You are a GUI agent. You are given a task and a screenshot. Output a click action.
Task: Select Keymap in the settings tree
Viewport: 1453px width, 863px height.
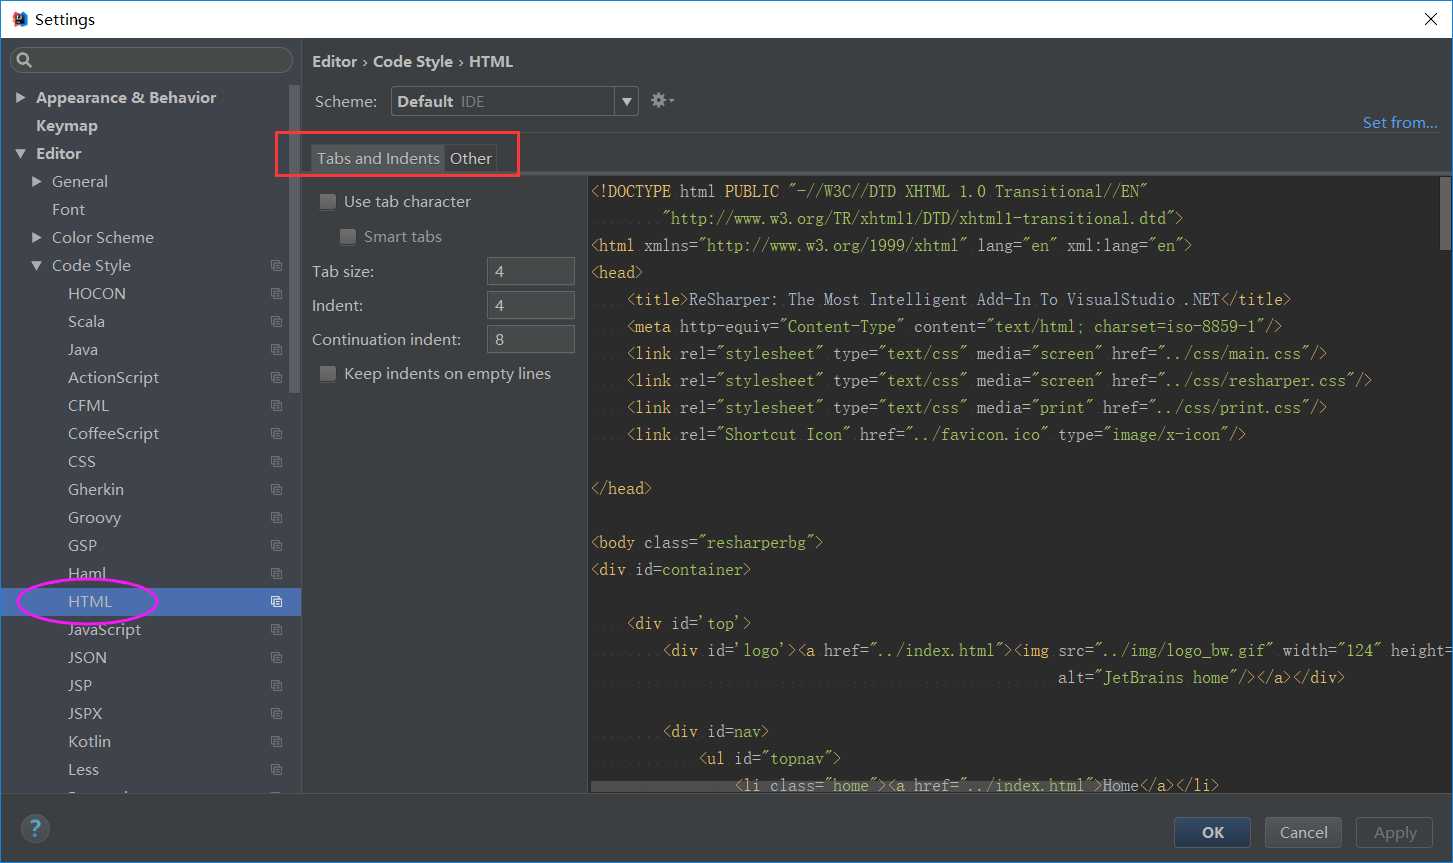click(x=67, y=125)
